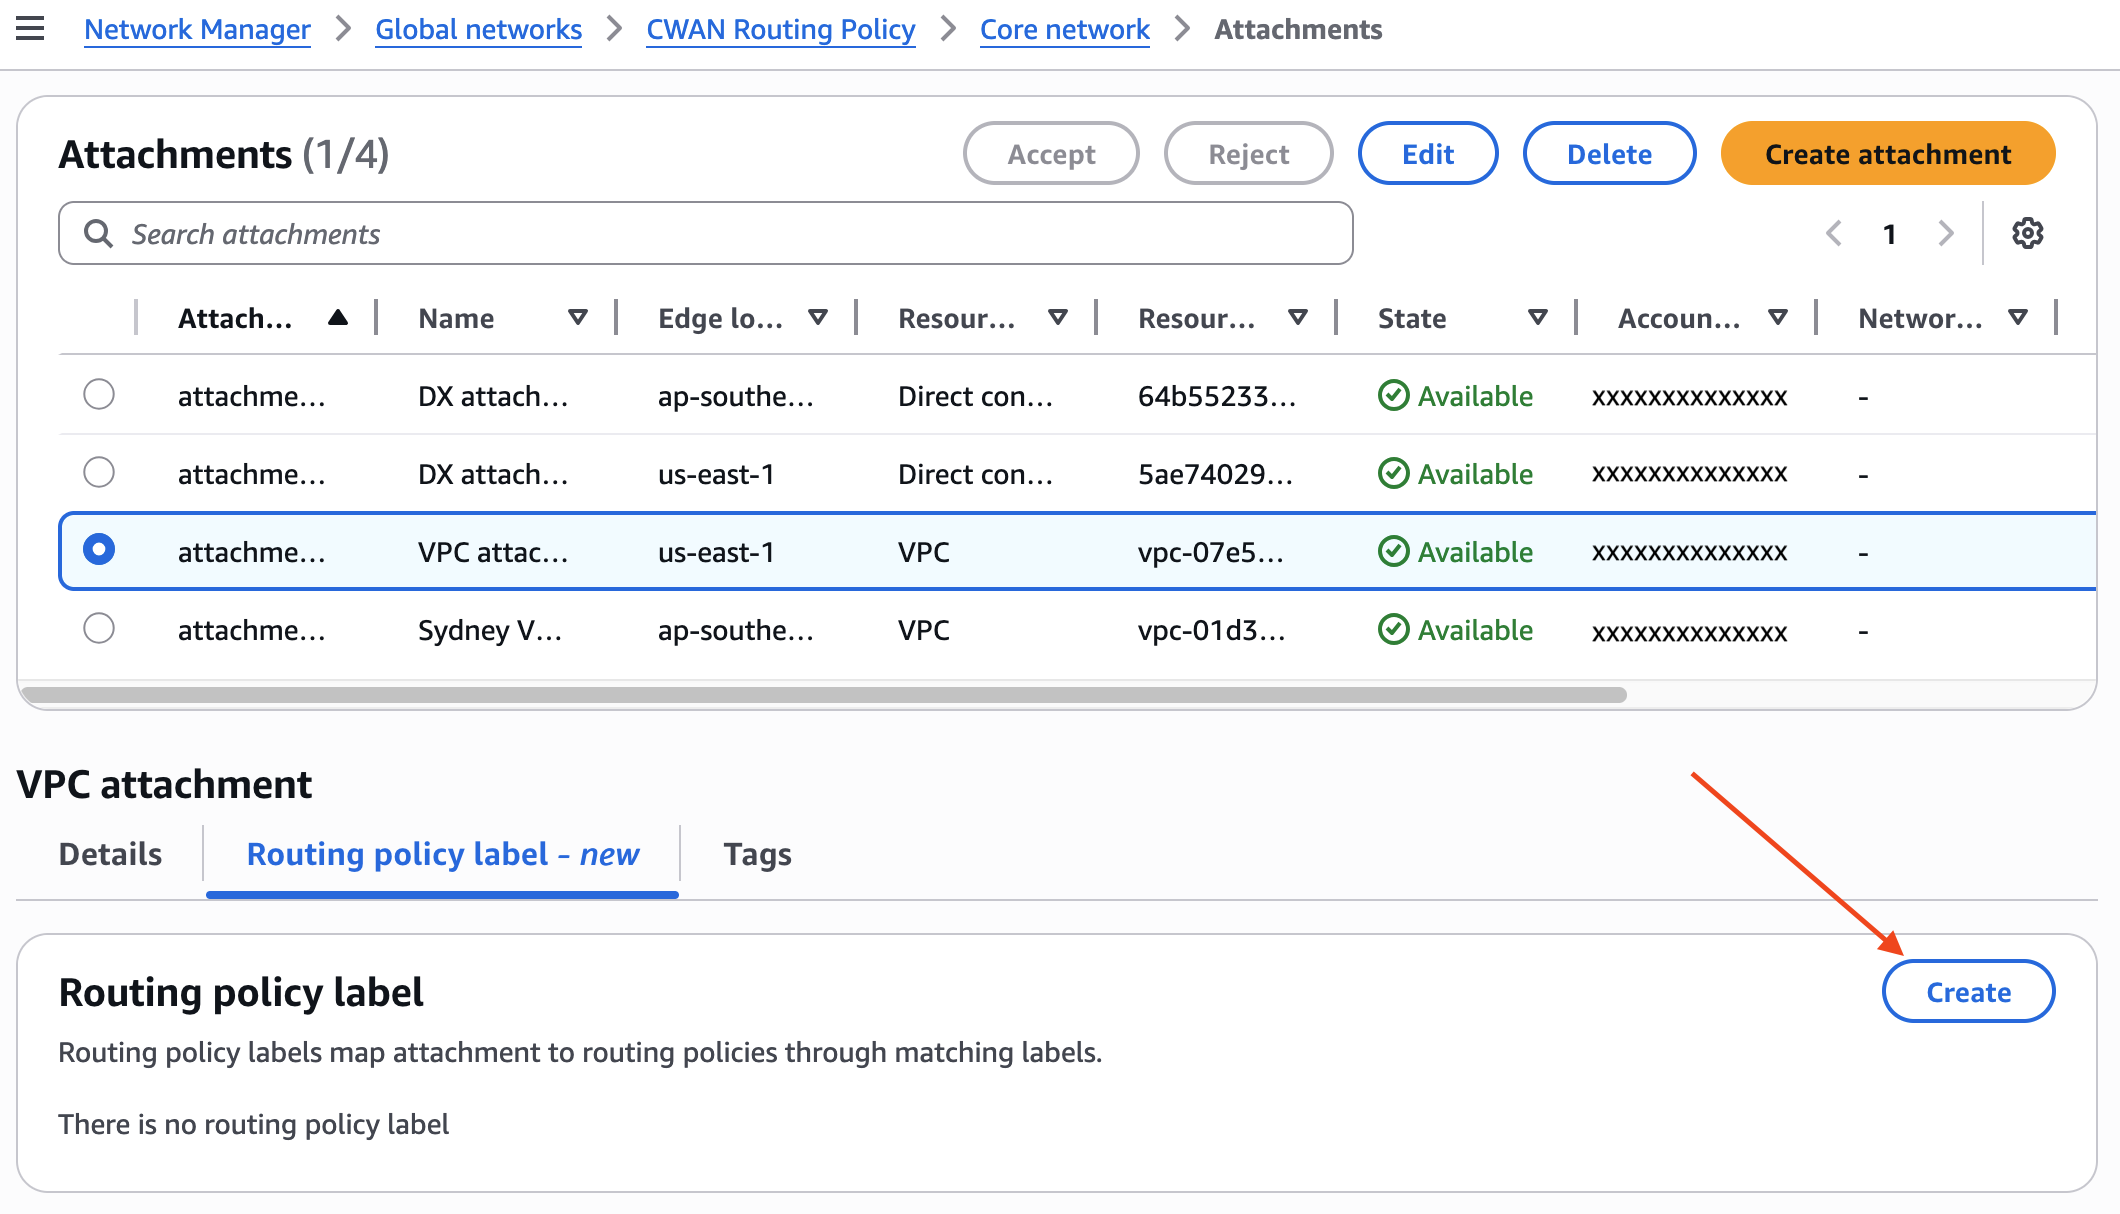
Task: Click the Available status check icon for Sydney VPC row
Action: 1394,630
